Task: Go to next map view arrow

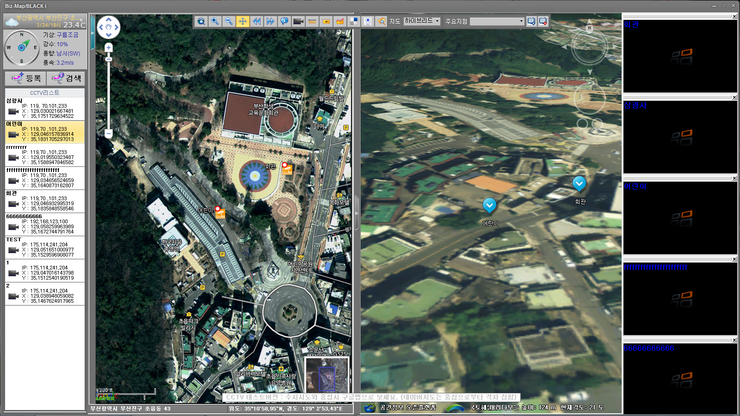Action: 271,21
